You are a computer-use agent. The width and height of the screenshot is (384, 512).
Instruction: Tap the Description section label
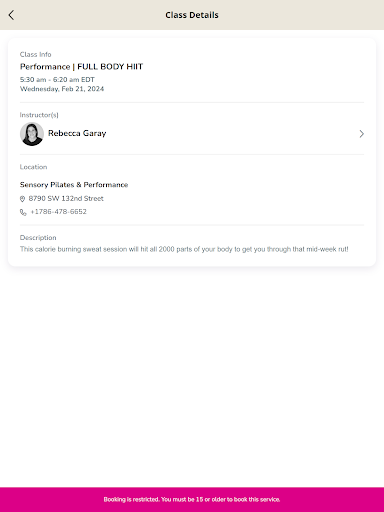(x=38, y=238)
